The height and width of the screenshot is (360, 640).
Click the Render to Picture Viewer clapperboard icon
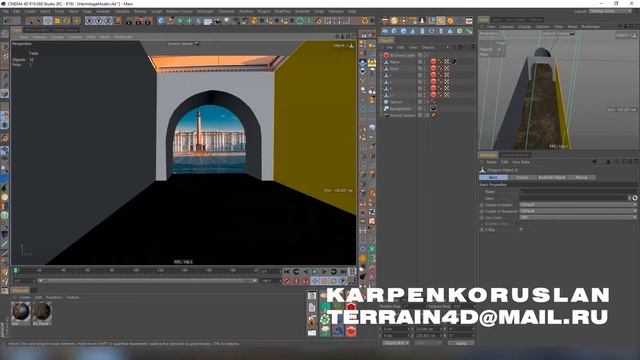click(x=139, y=21)
